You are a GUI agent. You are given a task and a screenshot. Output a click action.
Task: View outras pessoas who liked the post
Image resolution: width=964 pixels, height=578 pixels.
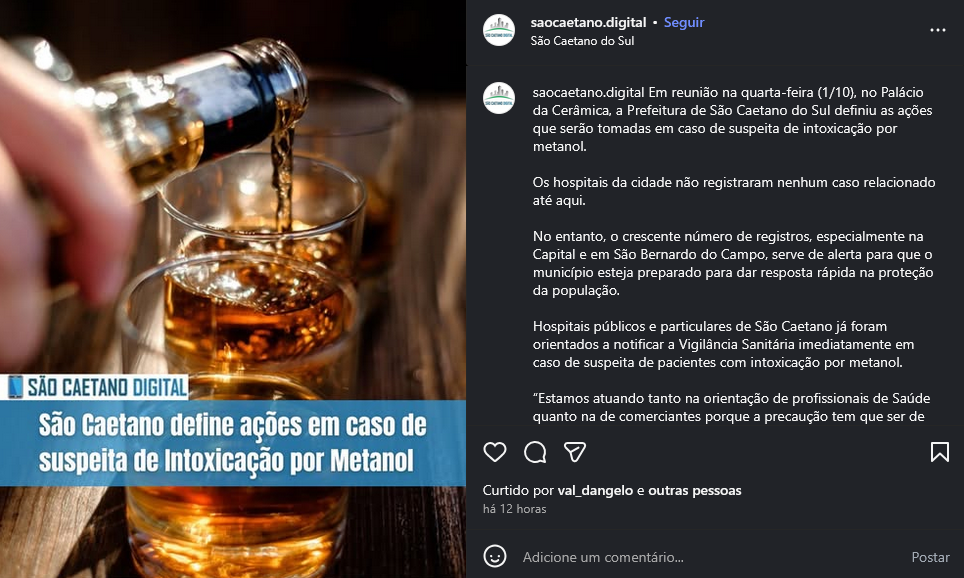(695, 490)
